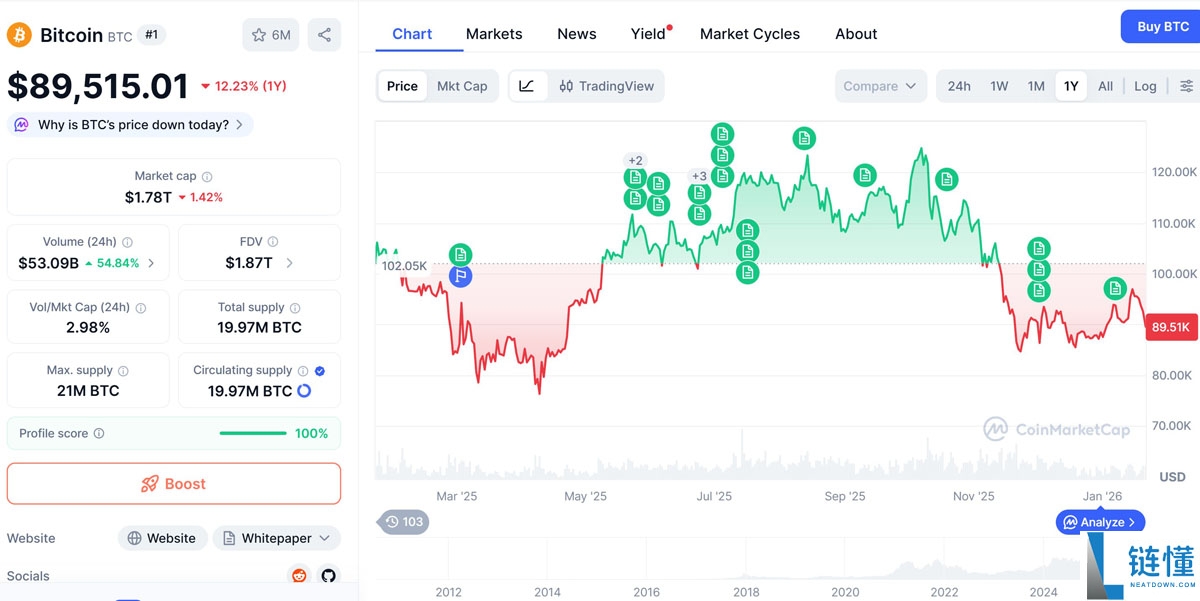This screenshot has width=1200, height=601.
Task: Expand Volume (24h) details chevron
Action: tap(151, 263)
